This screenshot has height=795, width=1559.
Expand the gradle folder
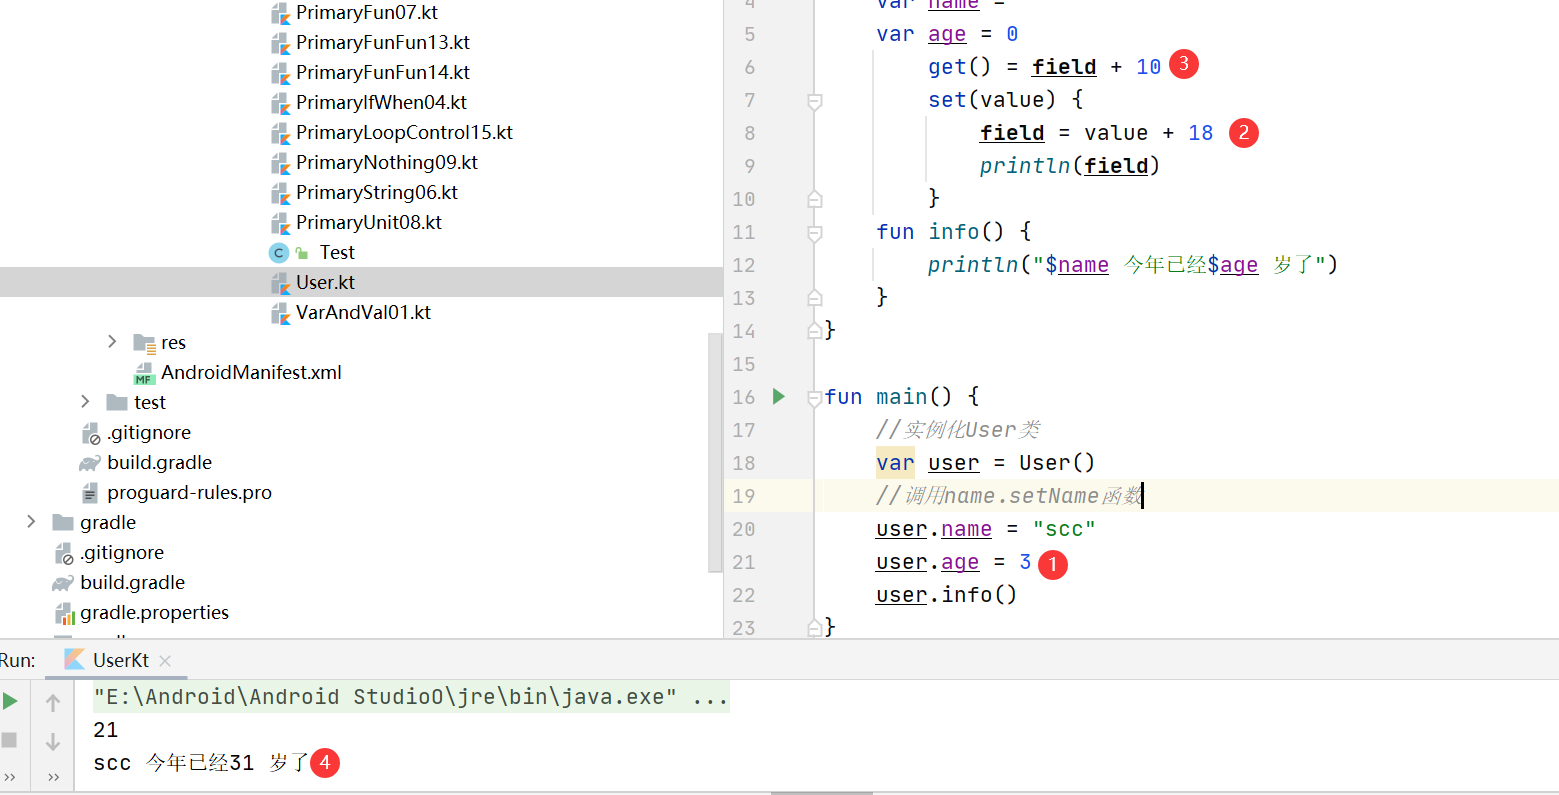point(31,522)
